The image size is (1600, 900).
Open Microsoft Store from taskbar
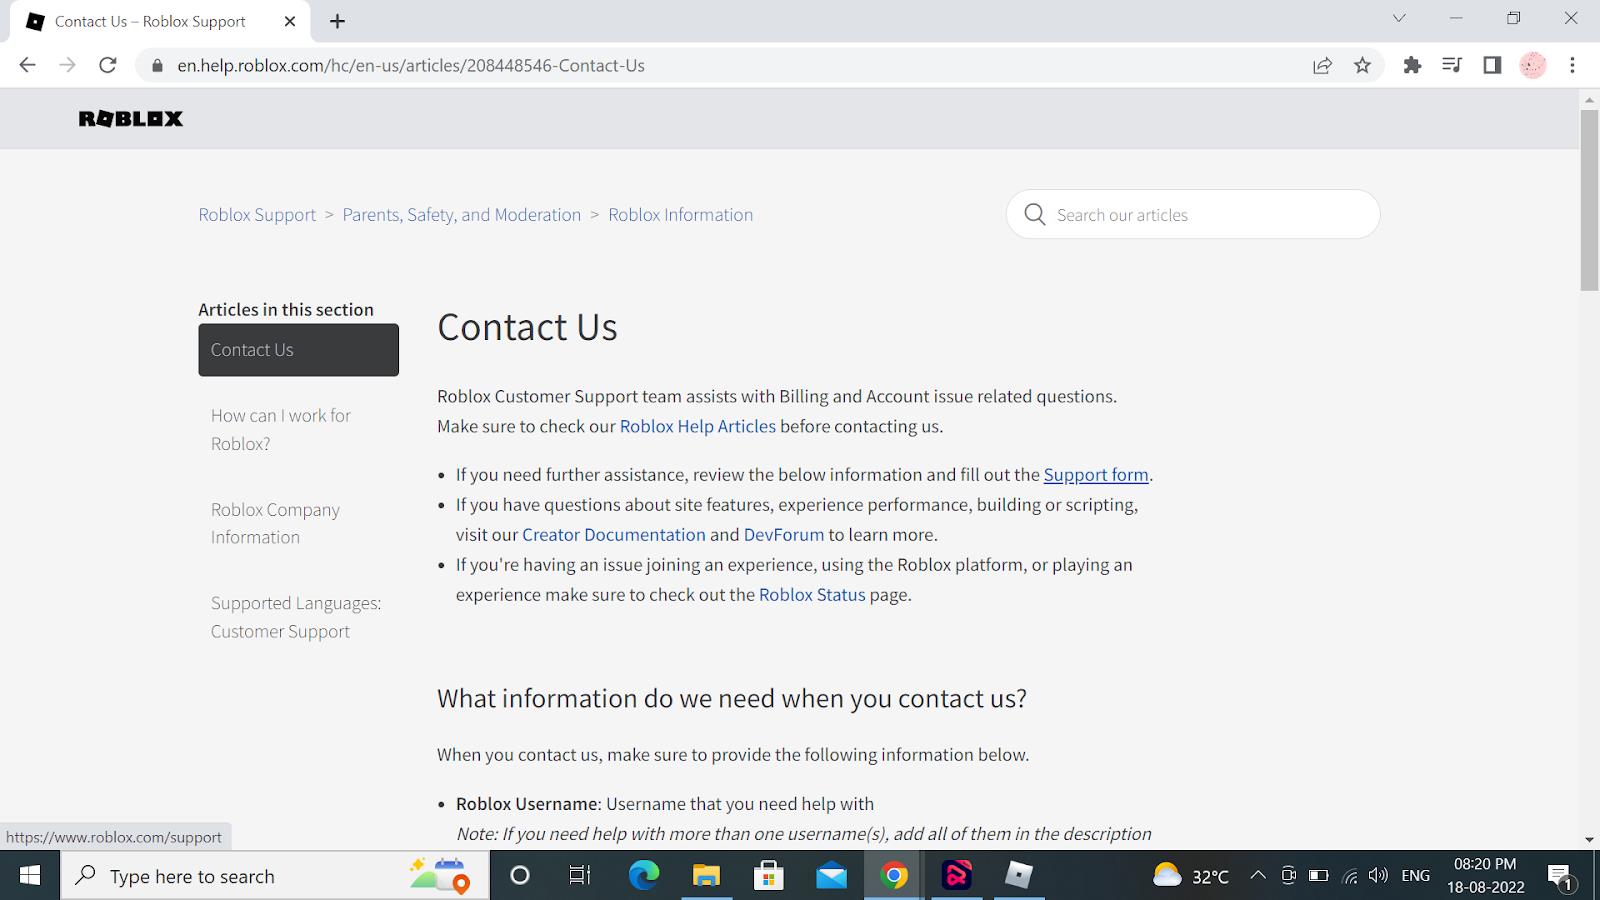pyautogui.click(x=768, y=876)
